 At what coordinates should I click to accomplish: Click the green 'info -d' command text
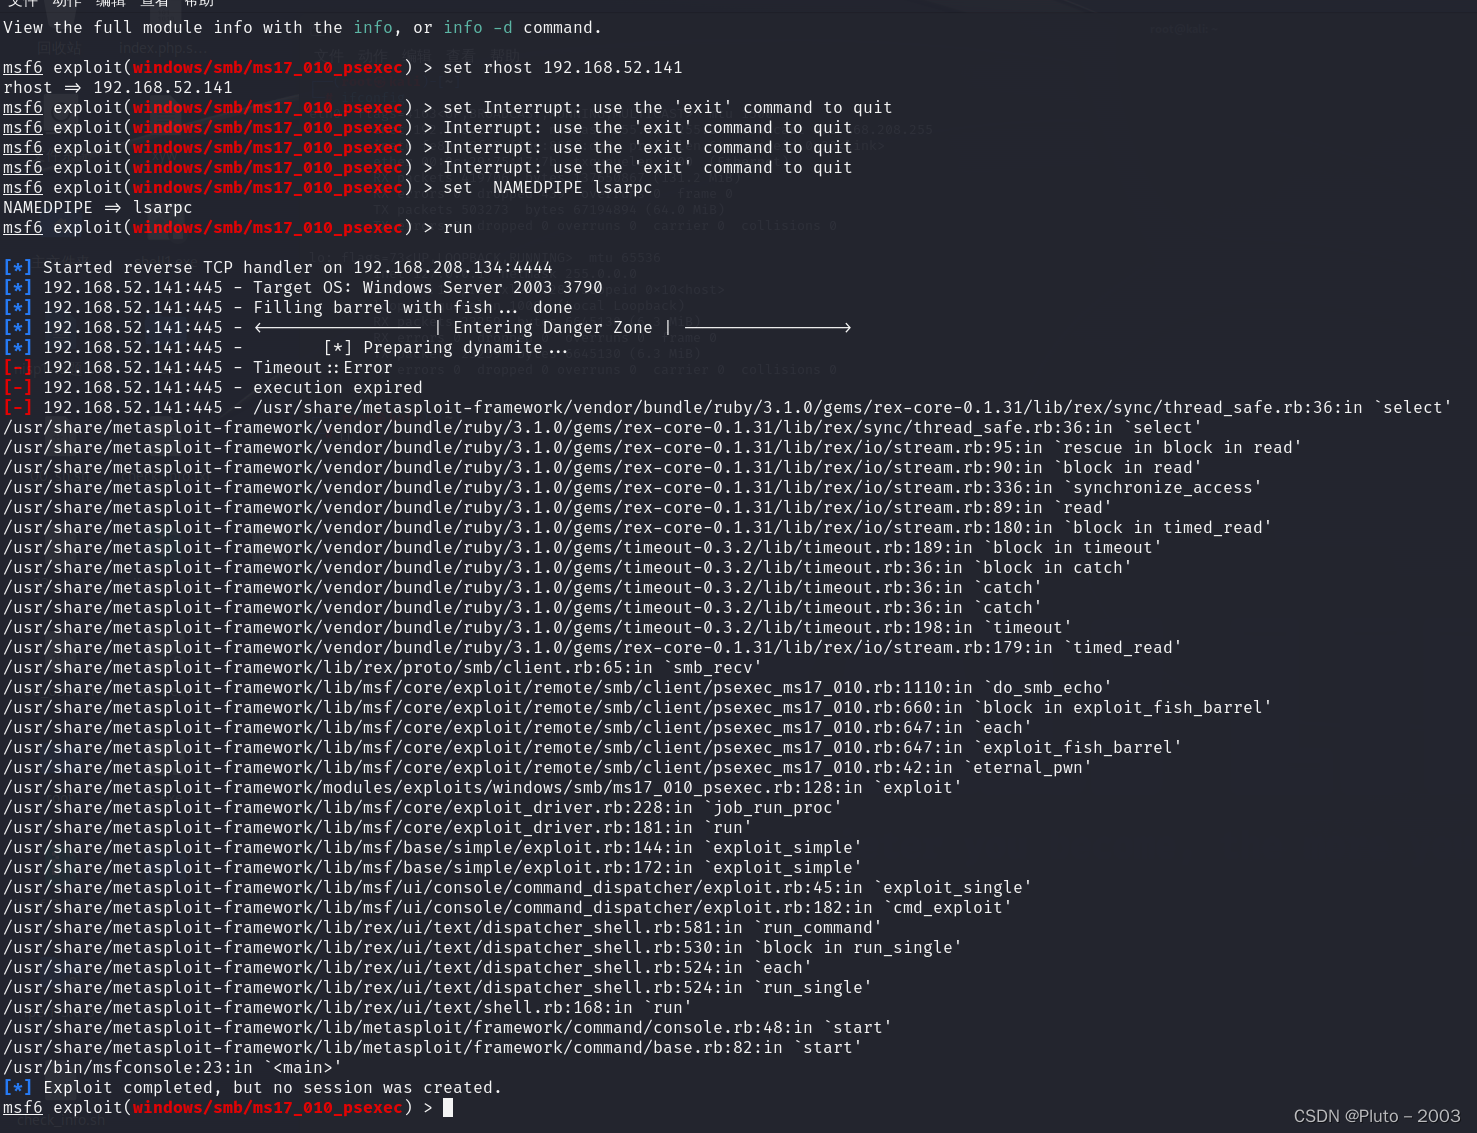point(478,27)
